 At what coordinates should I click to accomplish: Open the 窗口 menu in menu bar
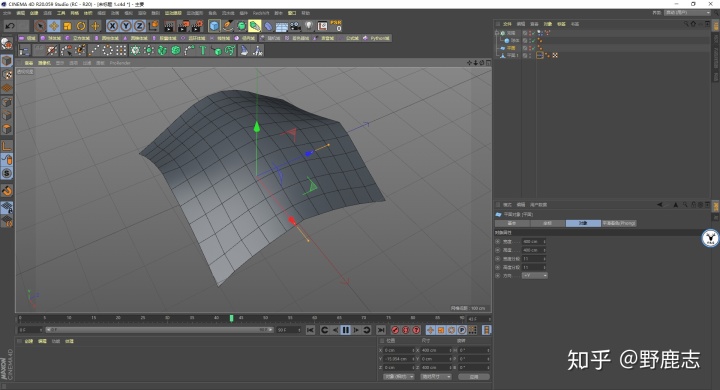292,13
